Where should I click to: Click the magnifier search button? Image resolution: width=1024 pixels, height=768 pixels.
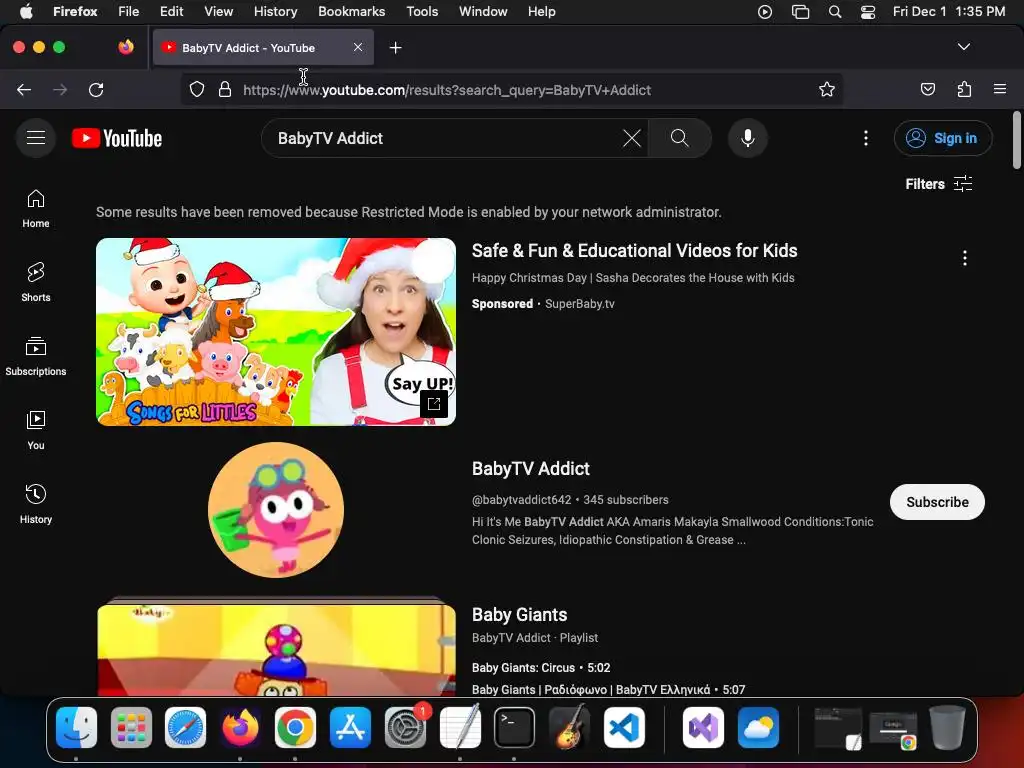click(680, 138)
